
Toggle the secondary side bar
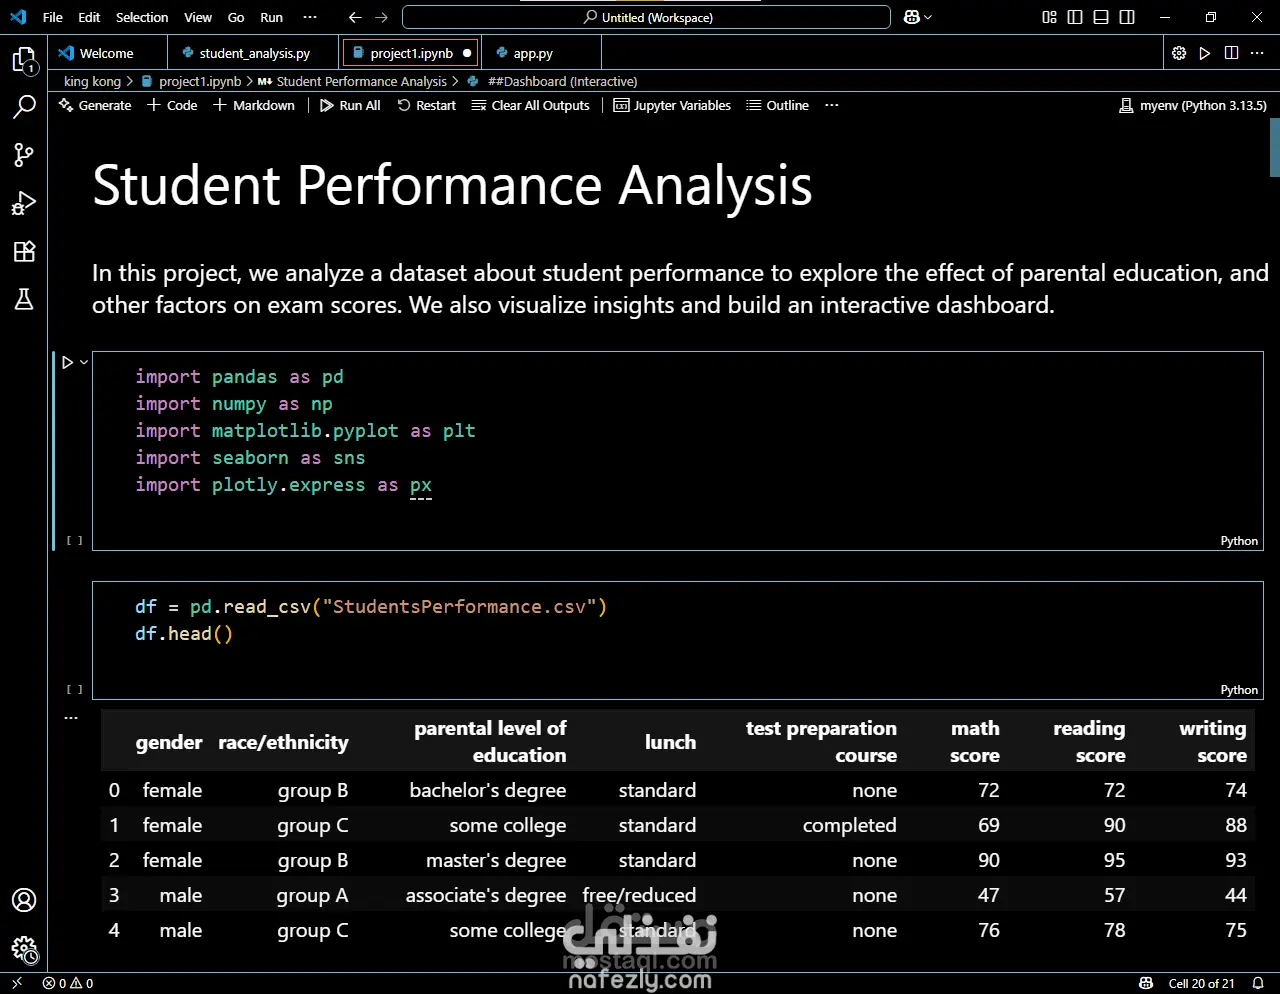tap(1127, 17)
